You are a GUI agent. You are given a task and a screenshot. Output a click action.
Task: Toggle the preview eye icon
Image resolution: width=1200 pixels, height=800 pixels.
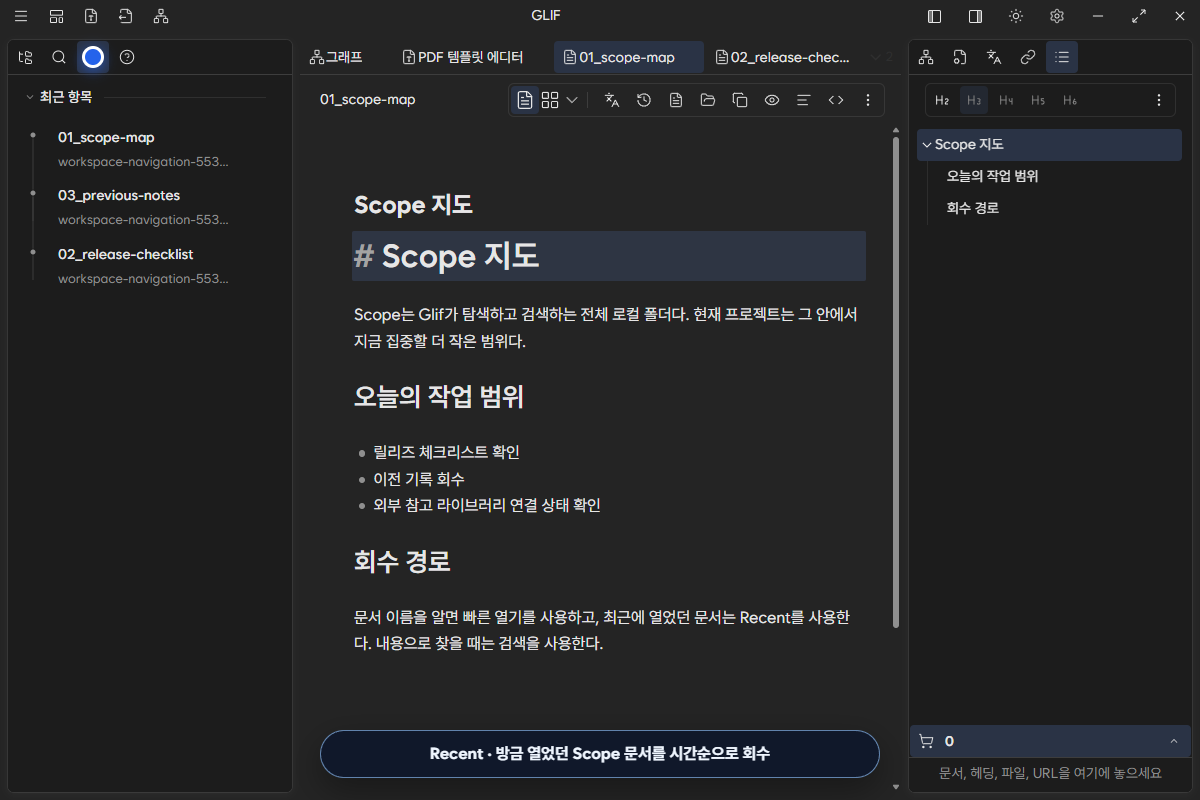point(772,100)
